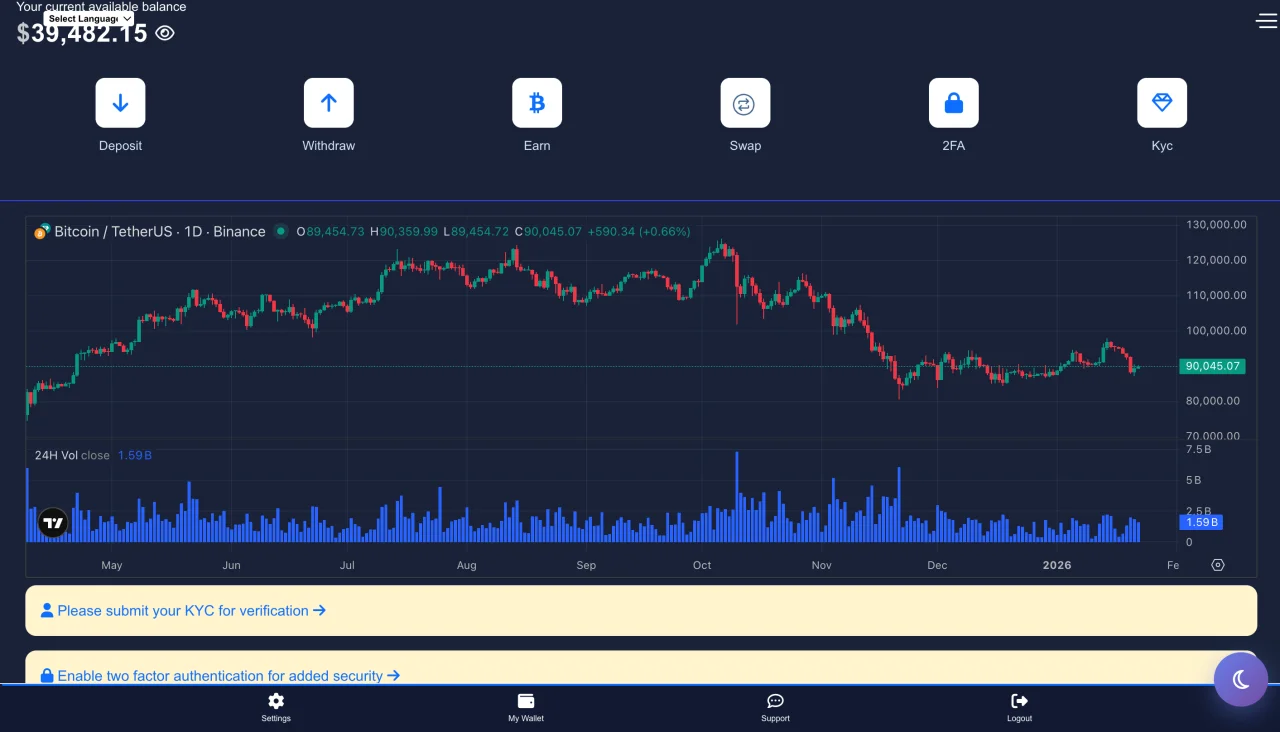Screen dimensions: 1280x732
Task: Open Support in bottom bar
Action: point(775,707)
